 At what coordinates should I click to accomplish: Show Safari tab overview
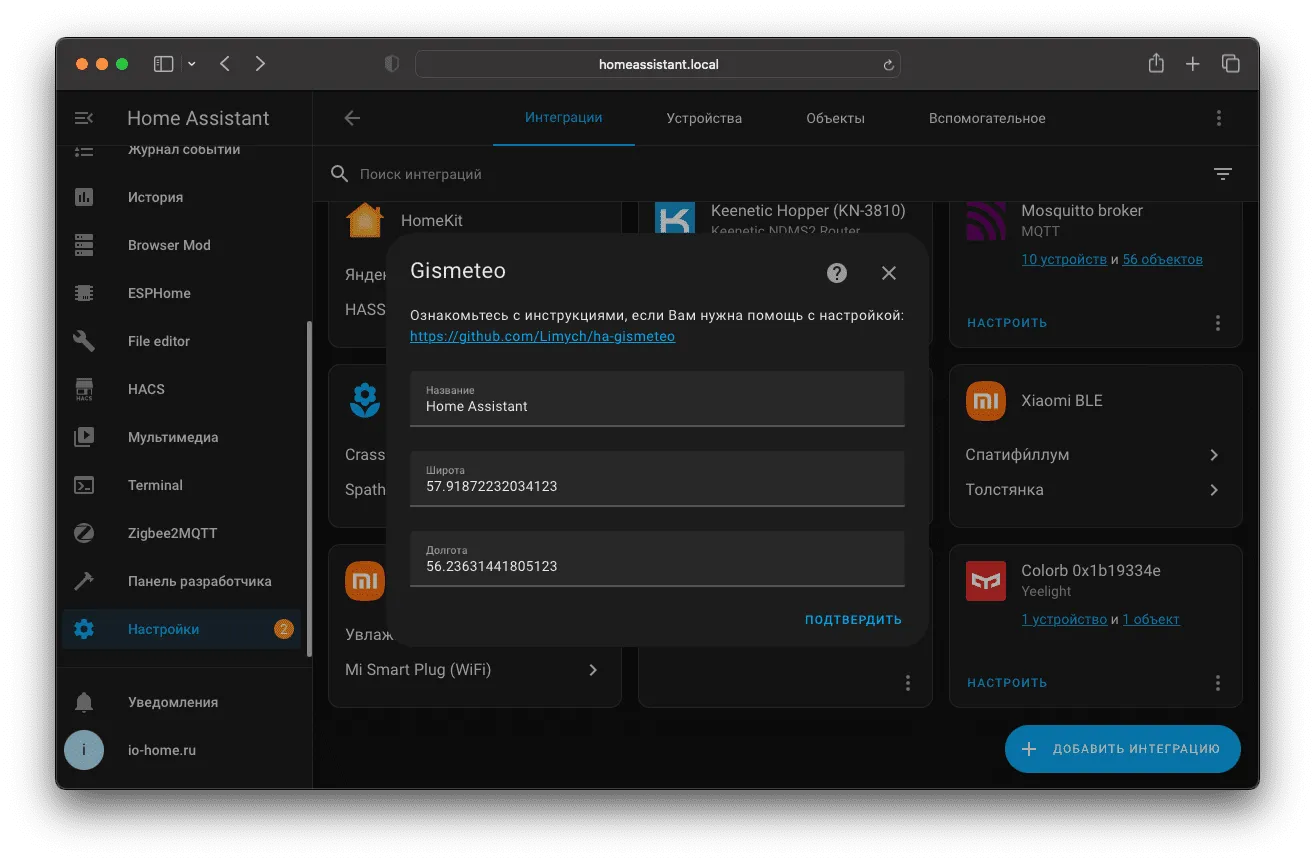(x=1231, y=64)
